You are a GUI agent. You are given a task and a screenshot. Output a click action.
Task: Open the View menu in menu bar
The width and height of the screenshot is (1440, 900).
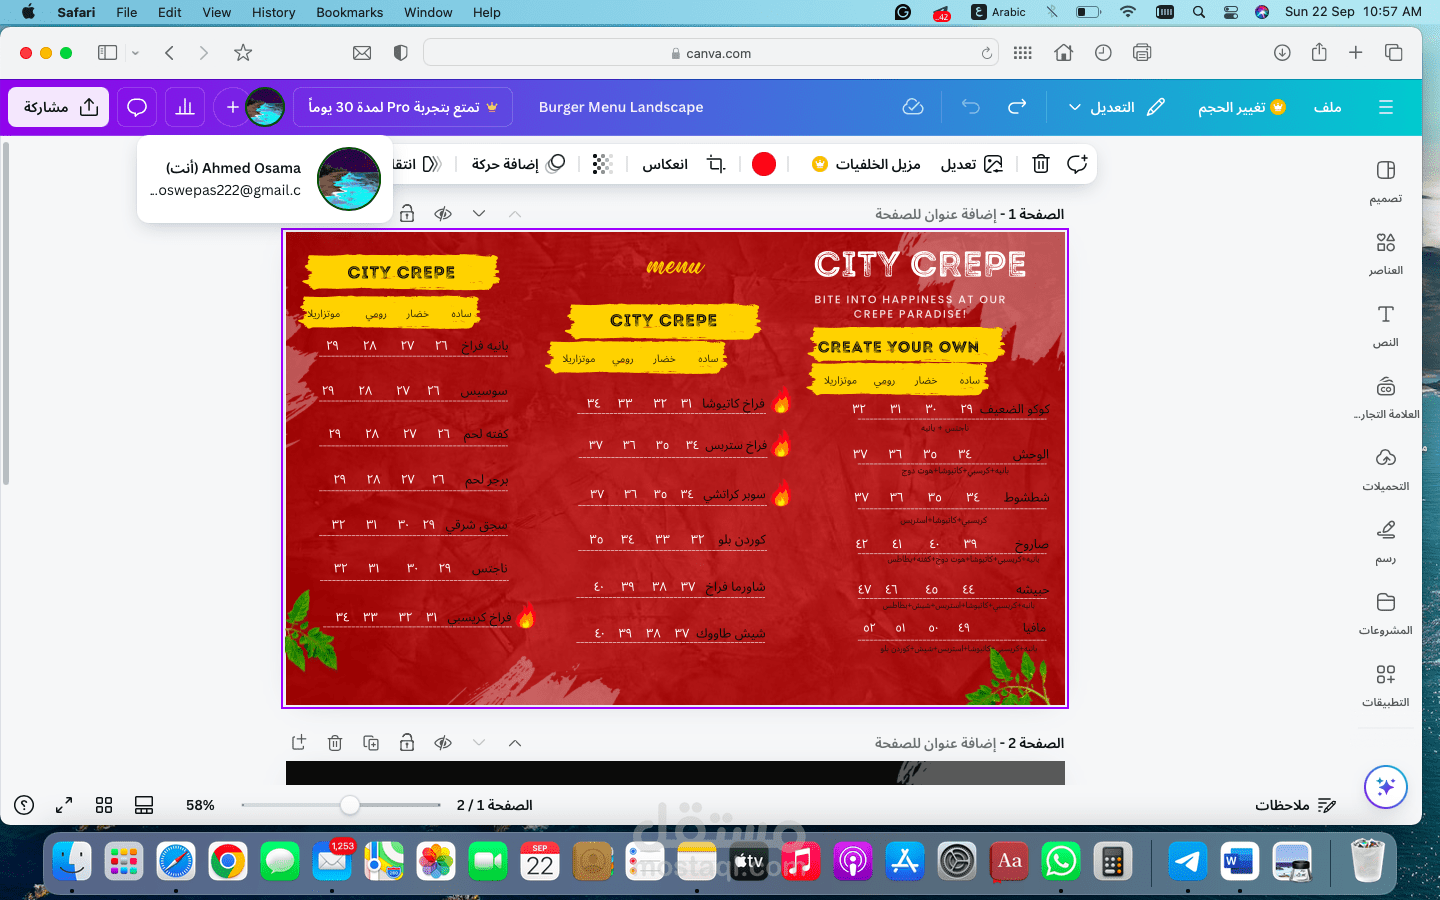[217, 12]
